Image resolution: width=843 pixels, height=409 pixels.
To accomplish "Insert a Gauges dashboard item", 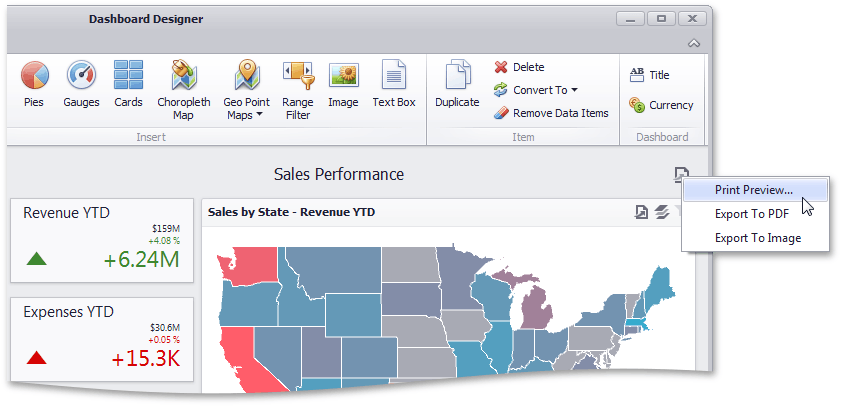I will (81, 84).
